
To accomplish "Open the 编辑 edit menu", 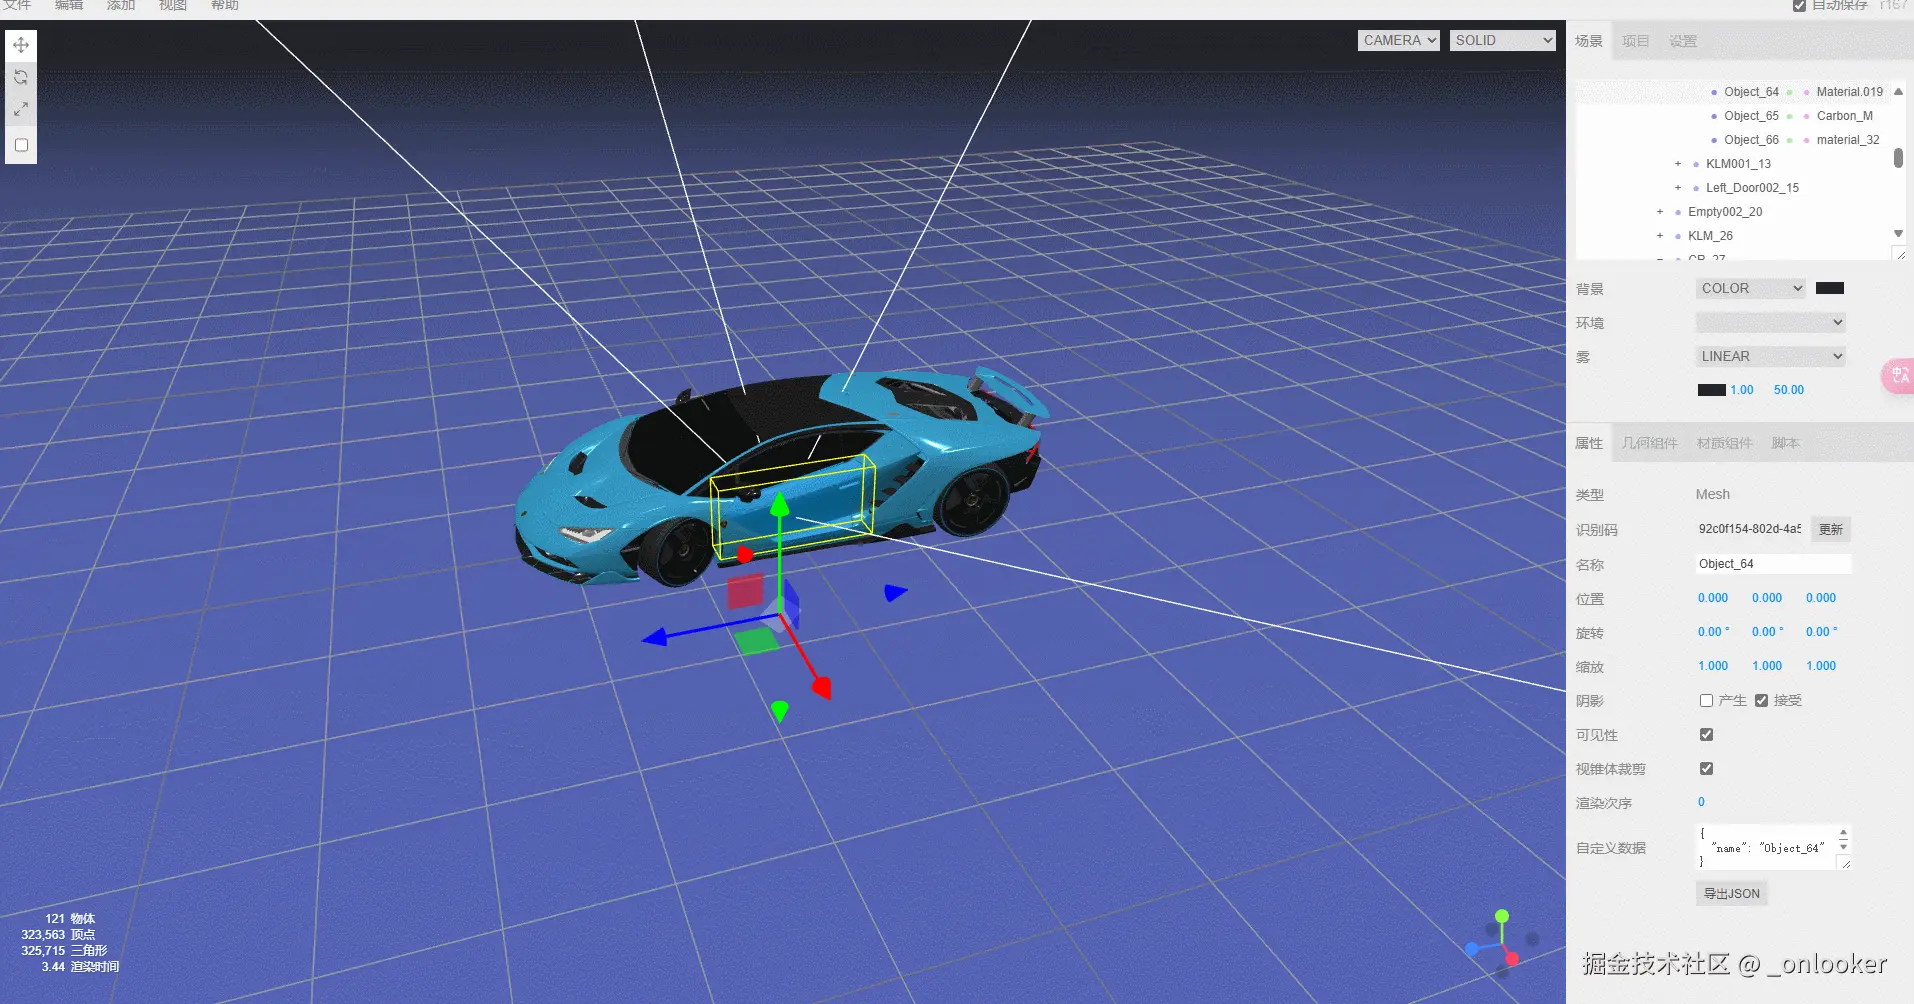I will (x=69, y=5).
